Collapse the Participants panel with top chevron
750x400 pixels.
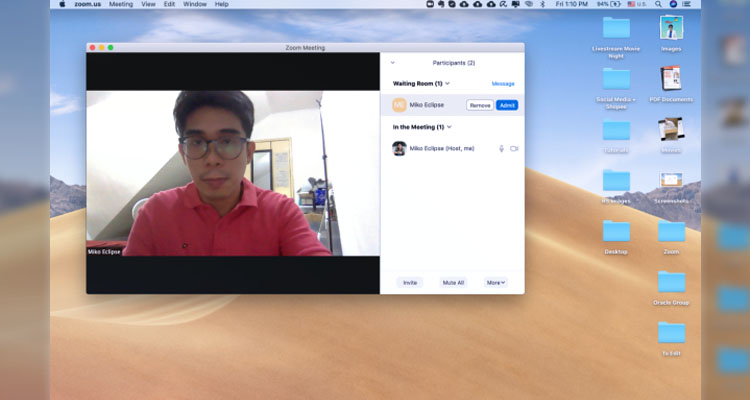(x=393, y=63)
